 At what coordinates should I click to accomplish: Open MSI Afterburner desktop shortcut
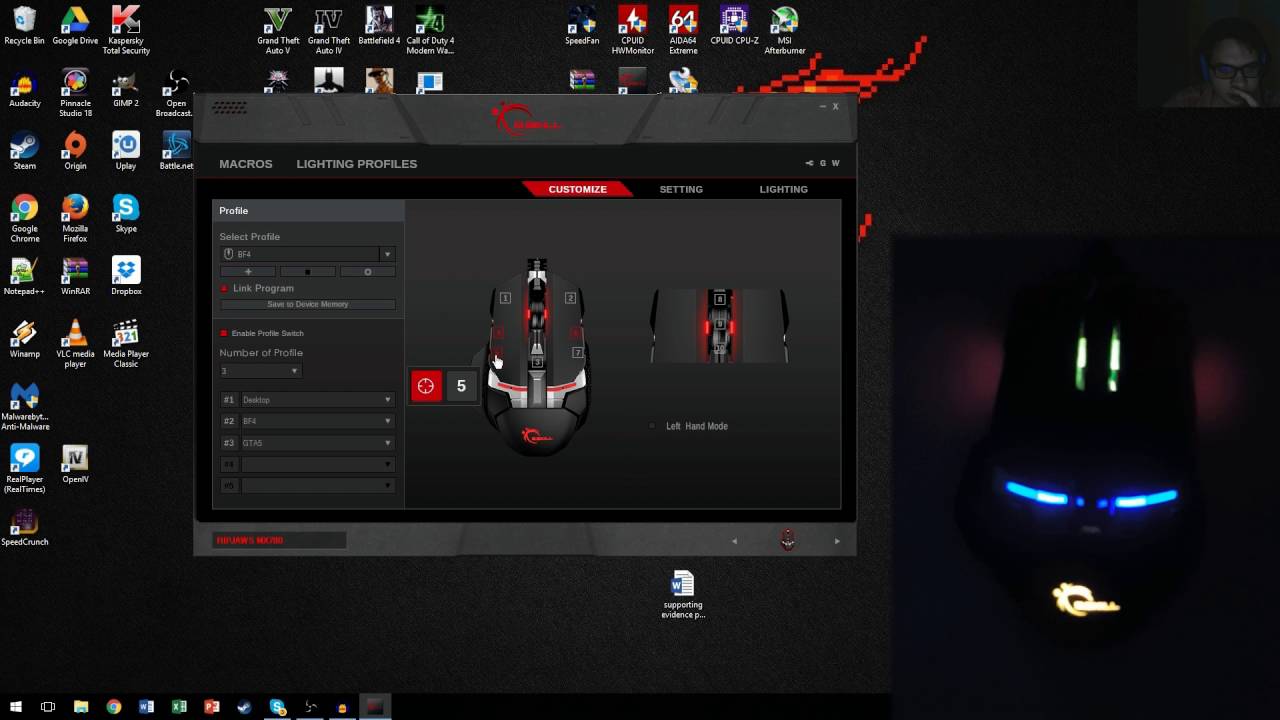[x=784, y=32]
